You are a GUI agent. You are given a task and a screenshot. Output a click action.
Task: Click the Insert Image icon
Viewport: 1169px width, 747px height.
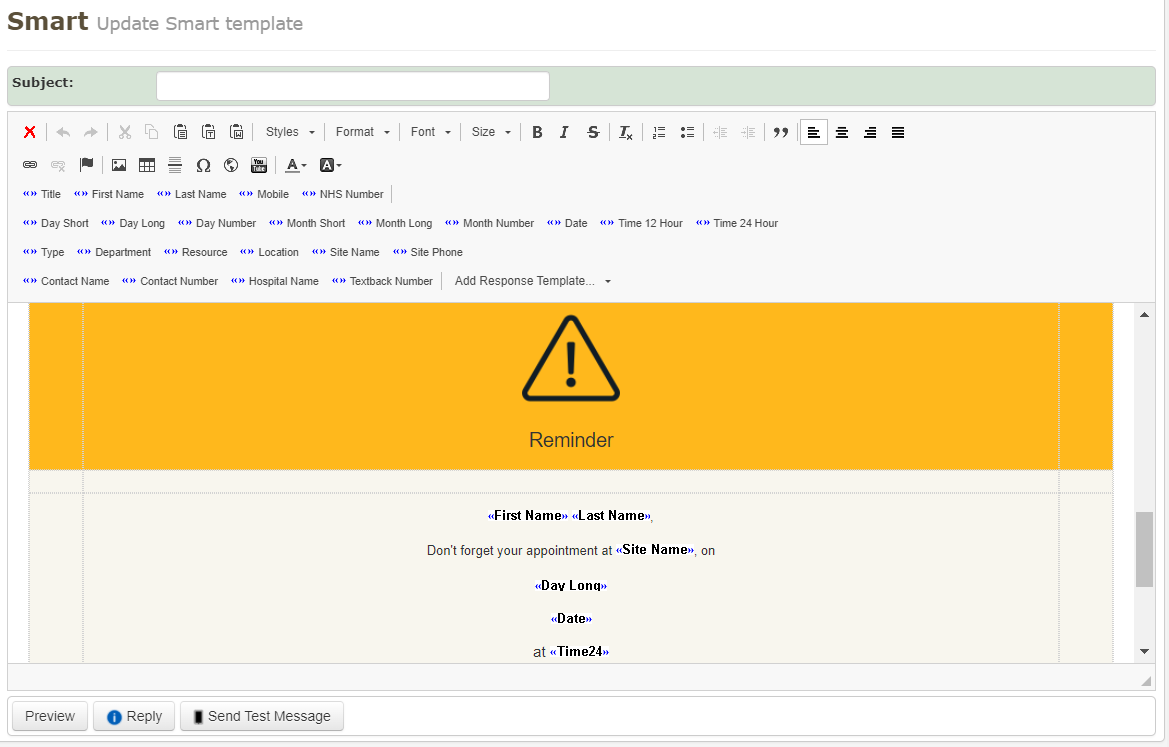[119, 165]
